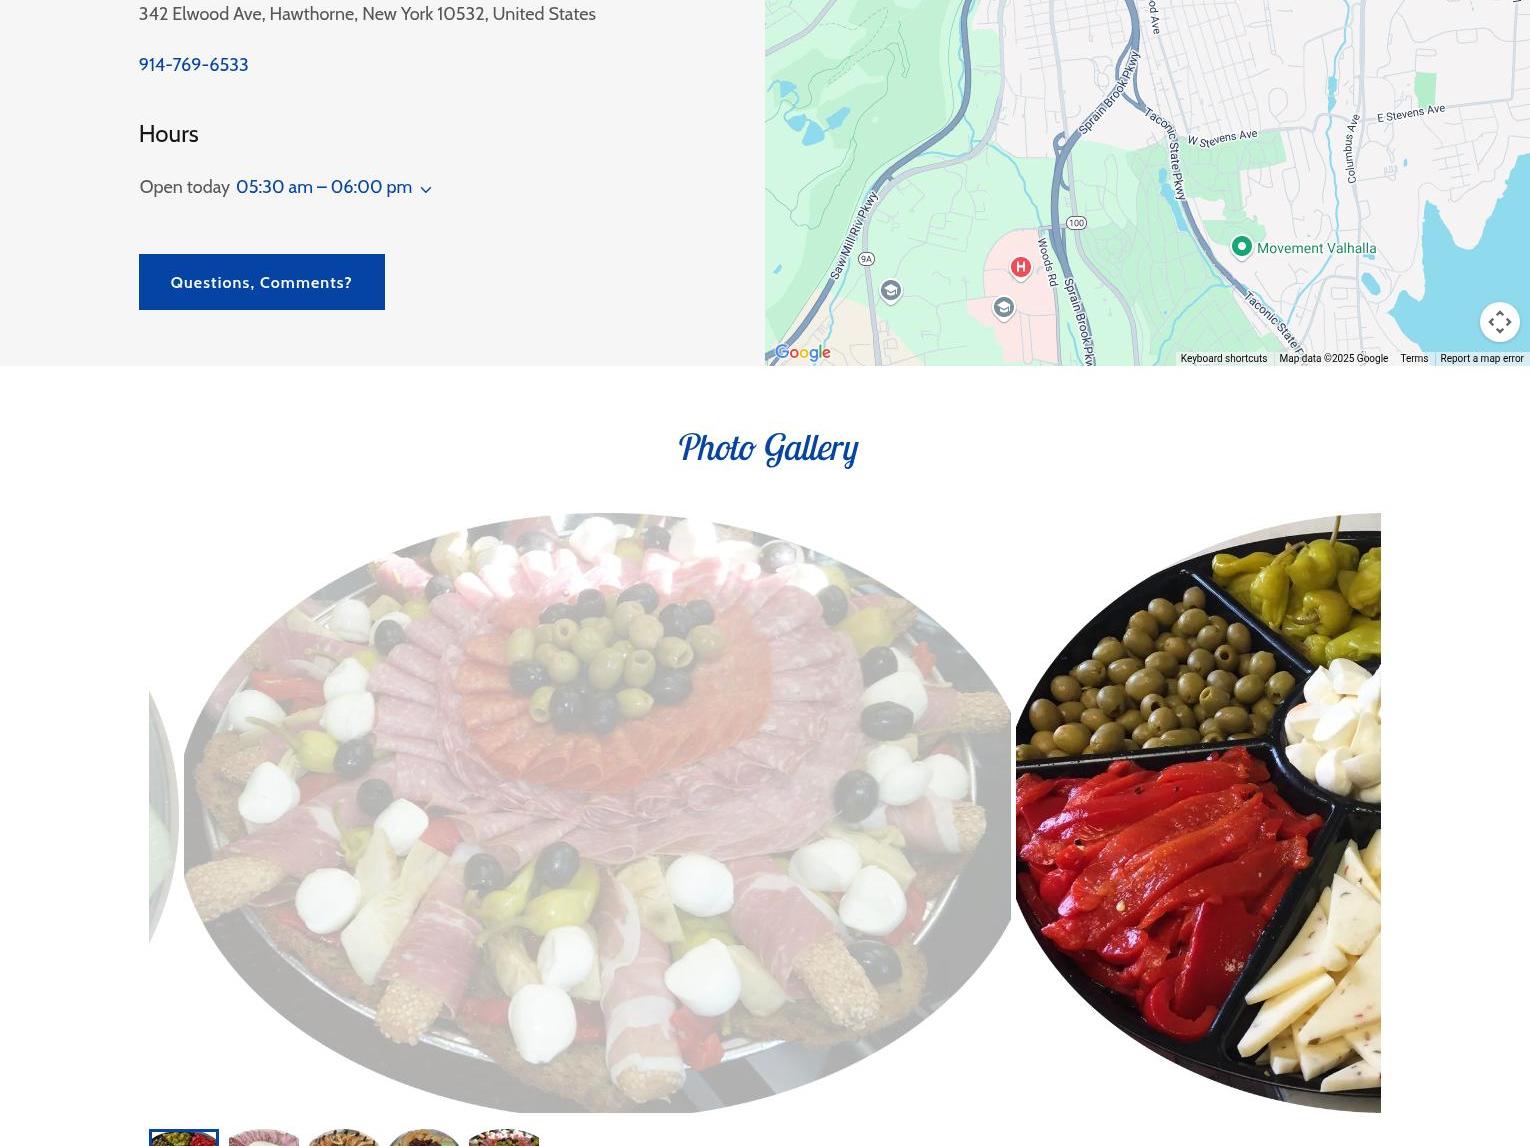Click the school marker below the hospital

pos(1003,308)
